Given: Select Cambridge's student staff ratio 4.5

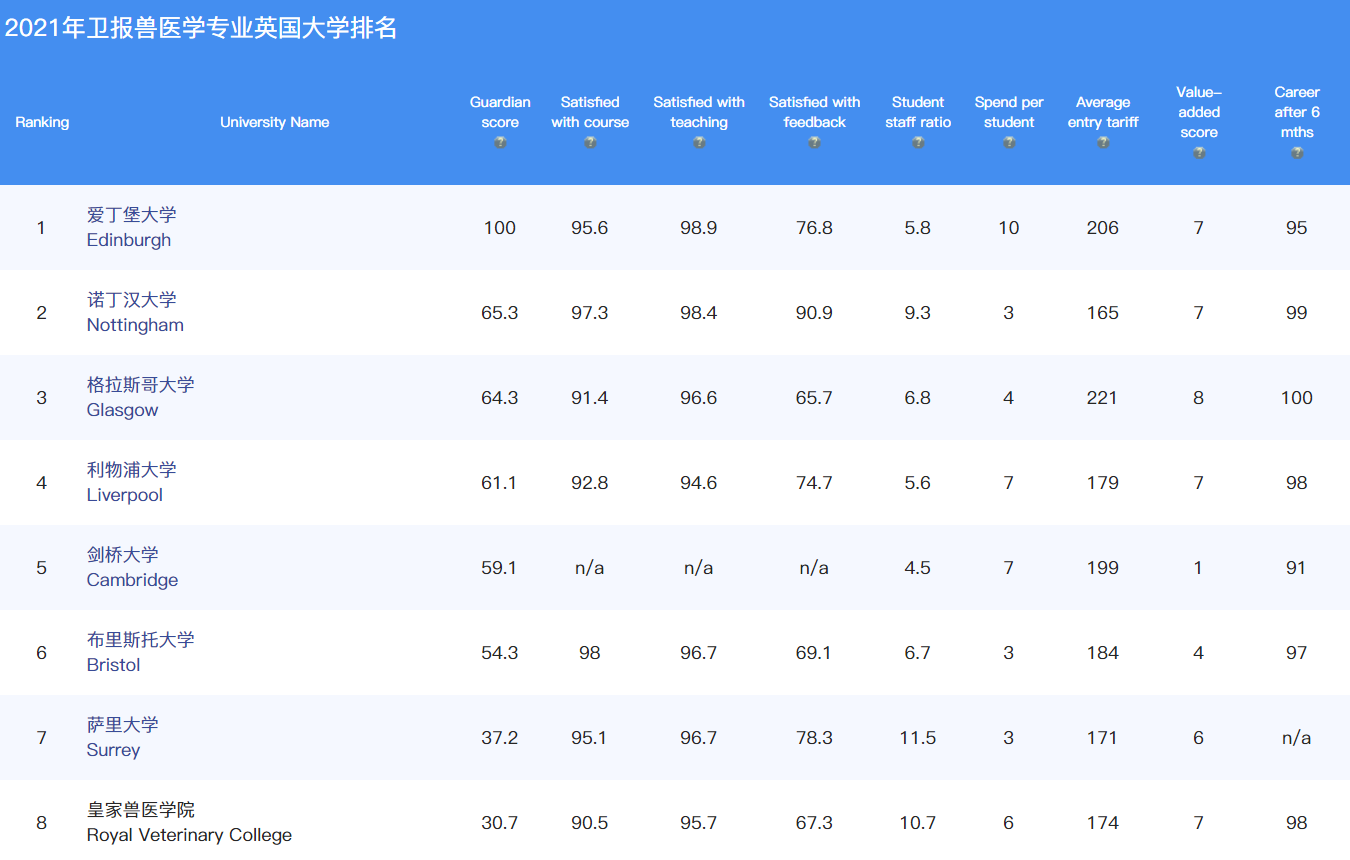Looking at the screenshot, I should coord(918,568).
